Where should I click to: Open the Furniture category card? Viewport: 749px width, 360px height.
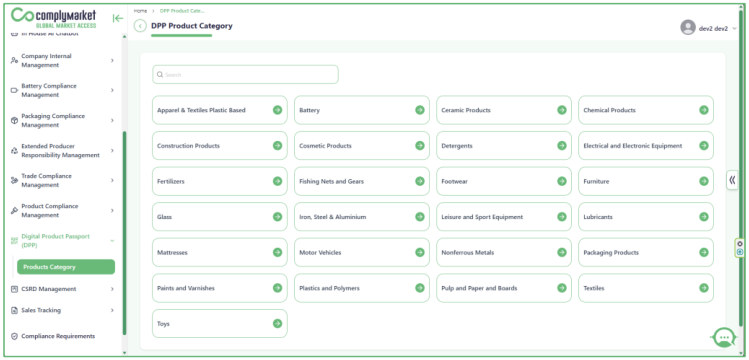[646, 181]
